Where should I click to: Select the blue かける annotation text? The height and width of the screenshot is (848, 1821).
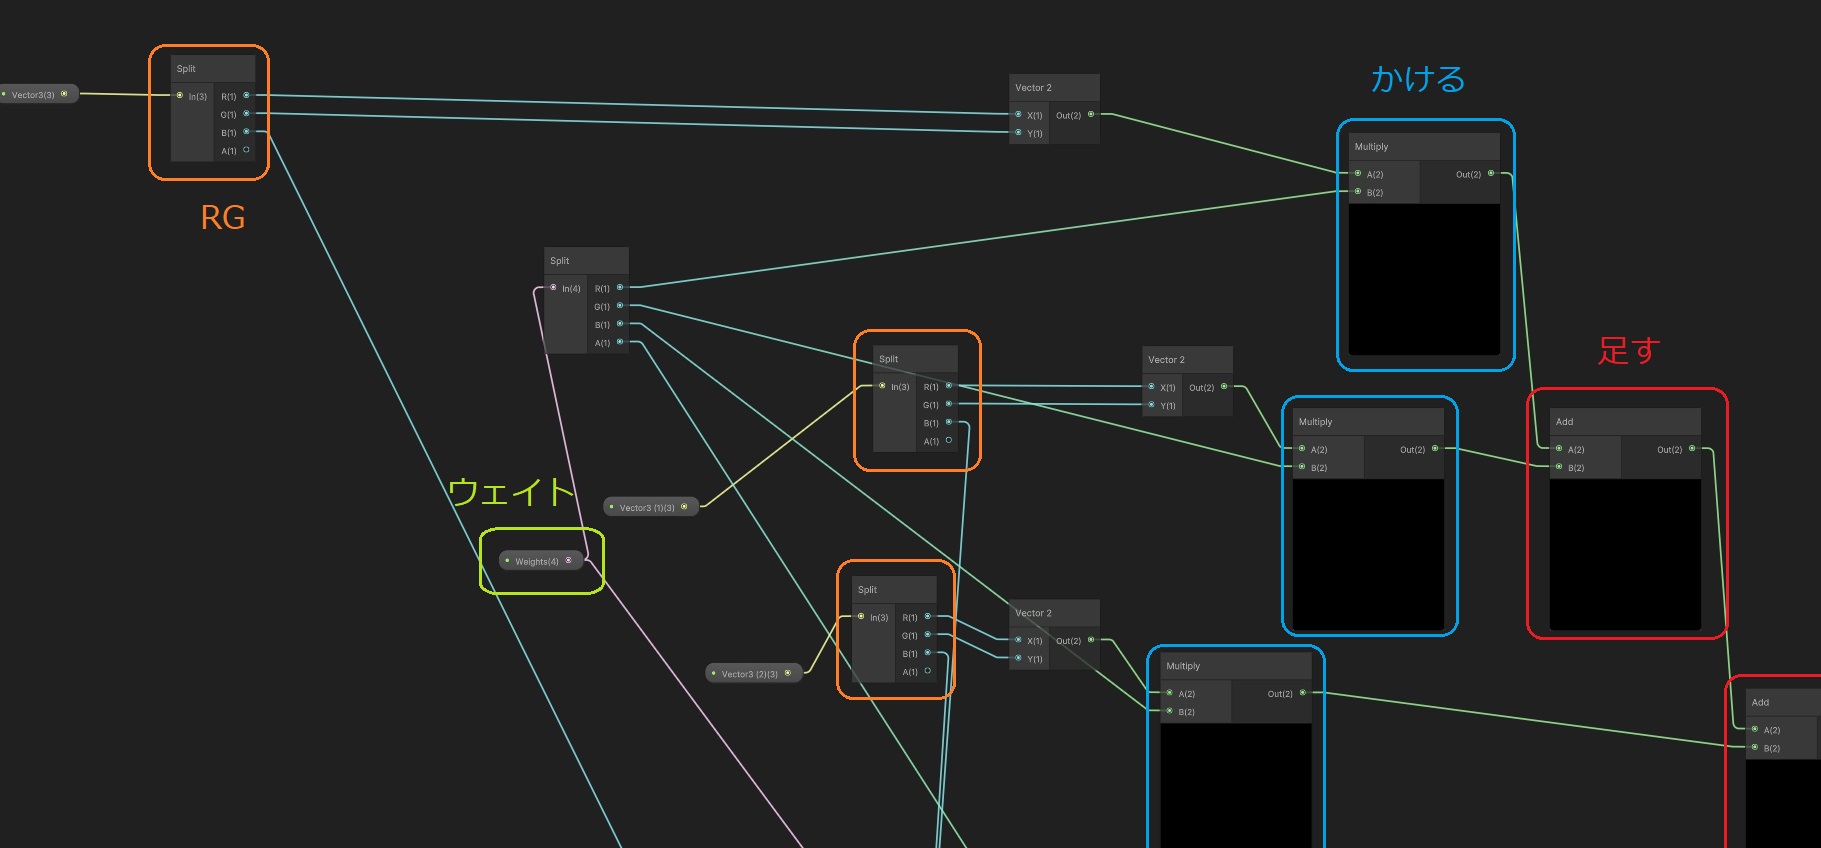(1418, 79)
